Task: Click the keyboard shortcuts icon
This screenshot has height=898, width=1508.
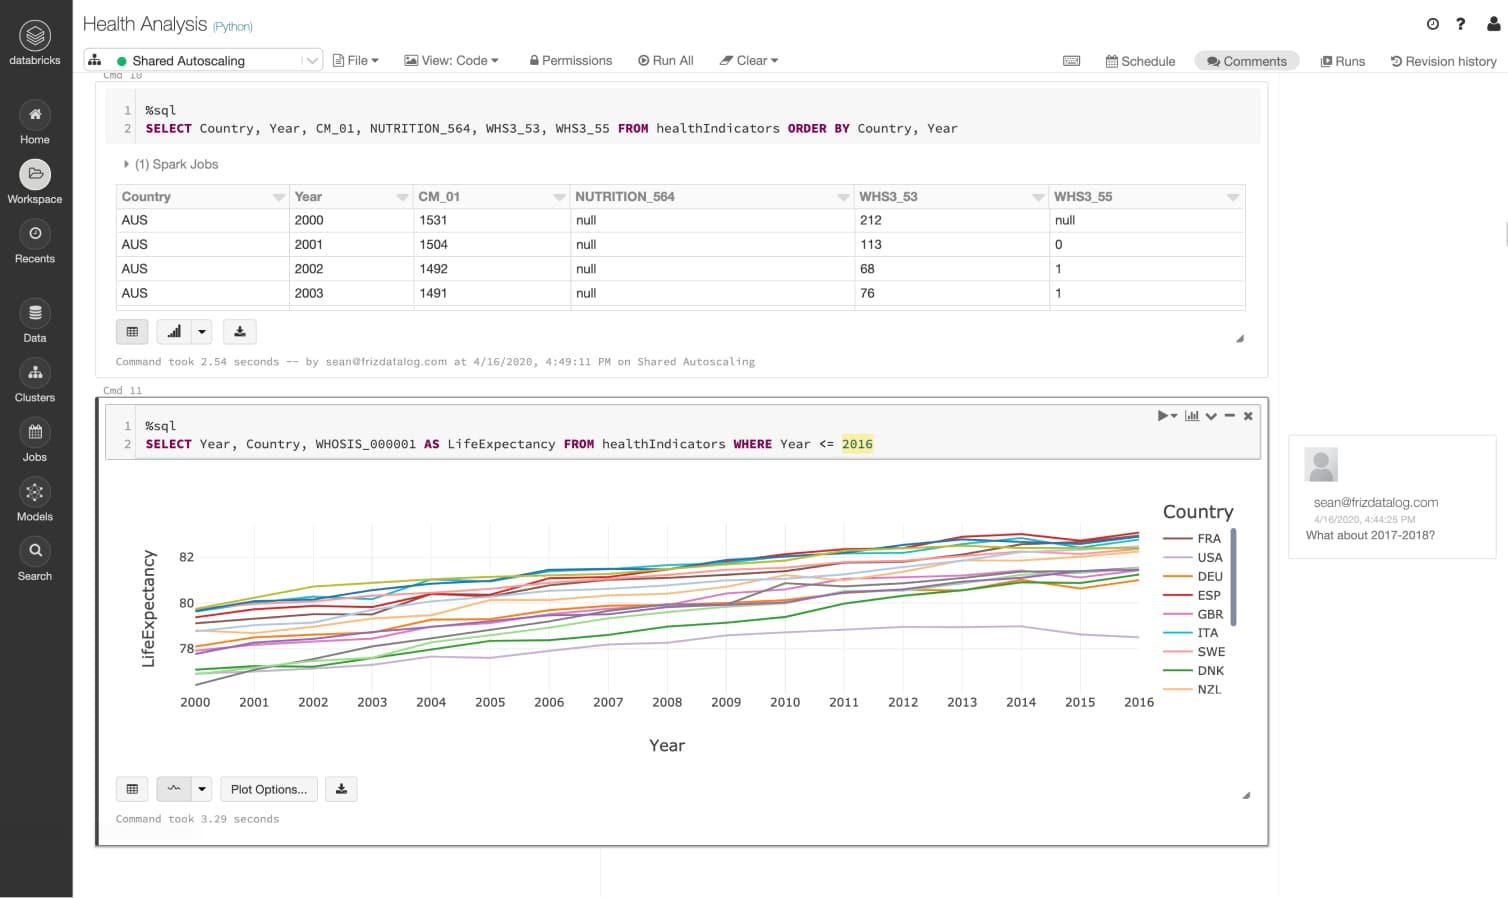Action: tap(1071, 61)
